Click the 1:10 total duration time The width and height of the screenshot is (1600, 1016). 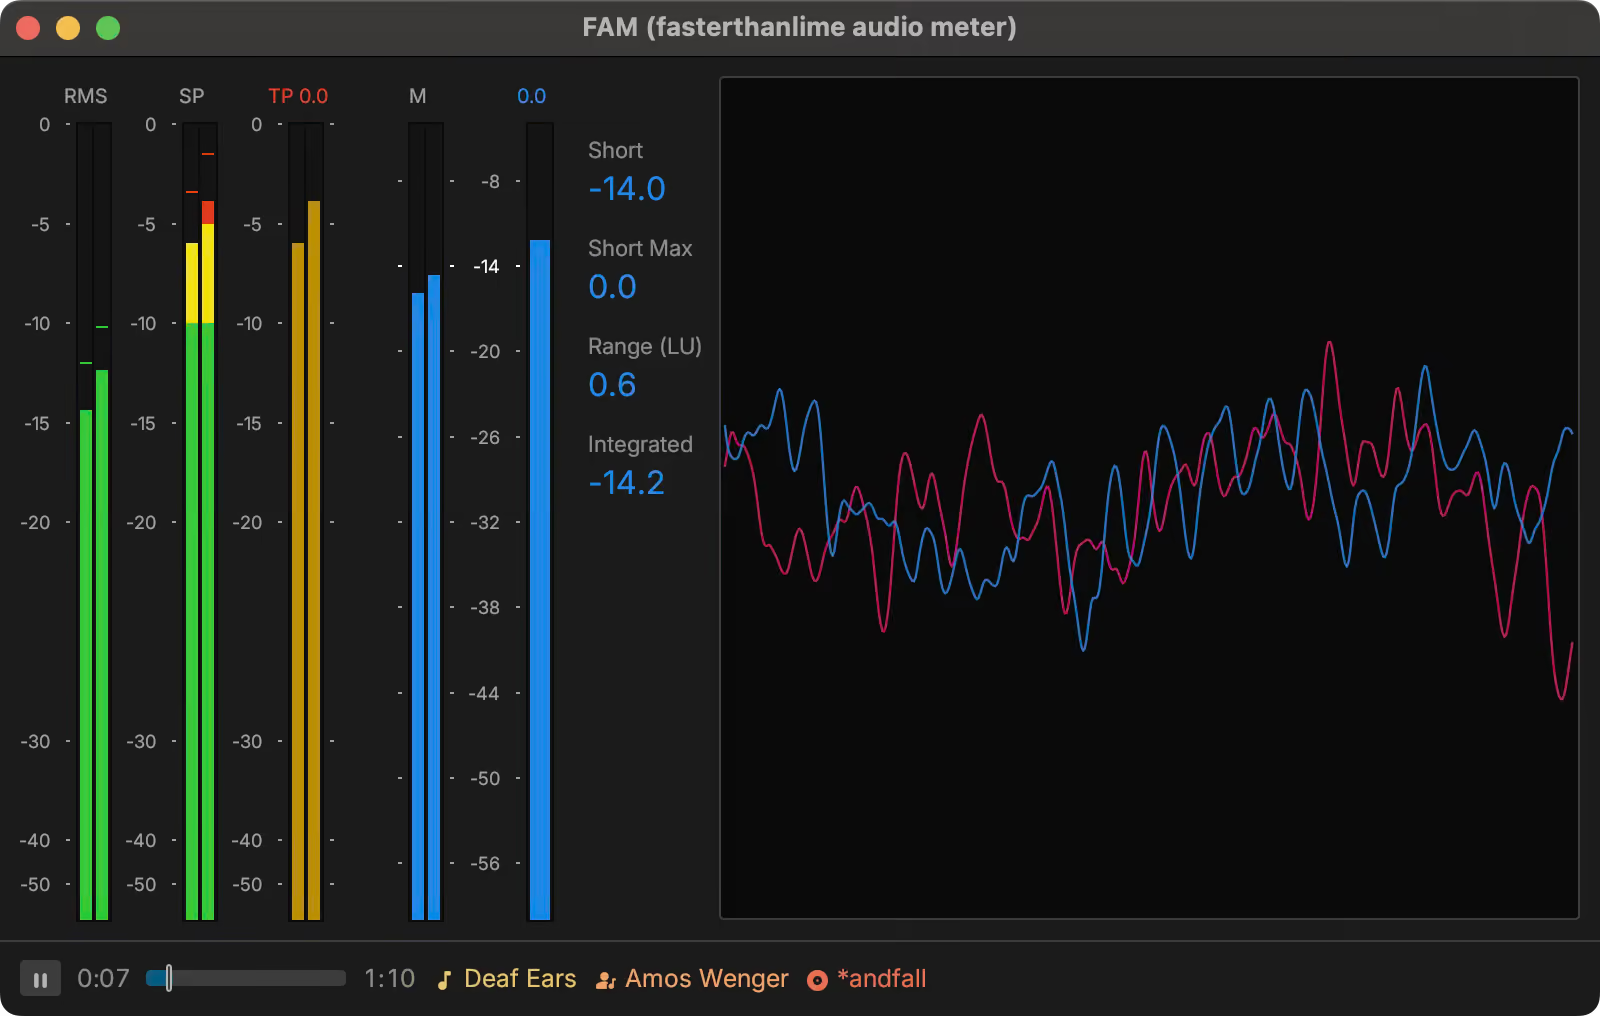click(x=389, y=978)
